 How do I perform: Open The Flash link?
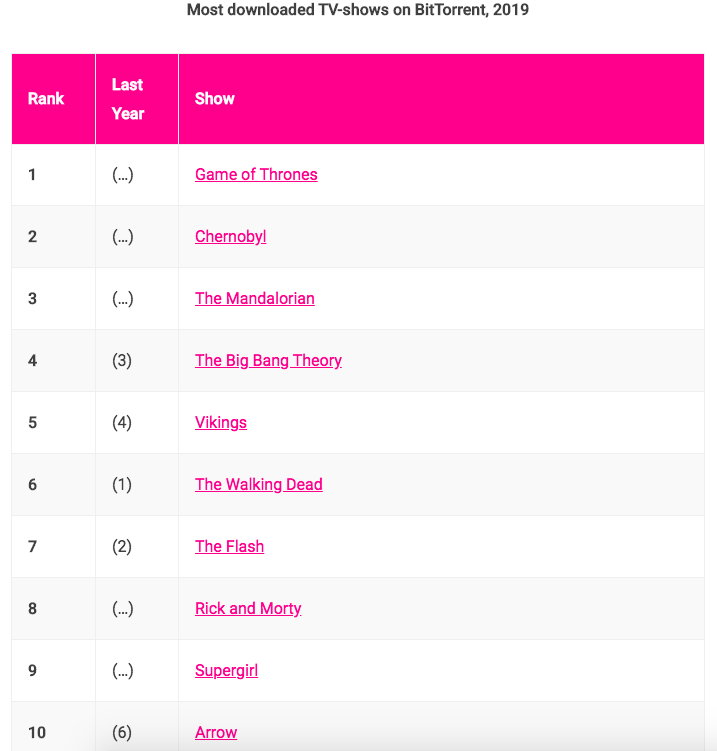[x=229, y=546]
